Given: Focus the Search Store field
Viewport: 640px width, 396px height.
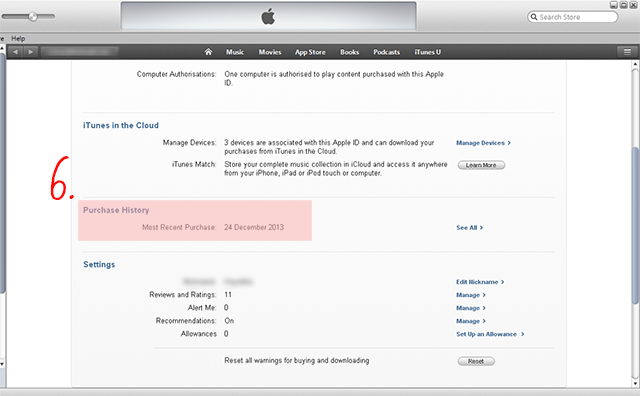Looking at the screenshot, I should pos(573,17).
